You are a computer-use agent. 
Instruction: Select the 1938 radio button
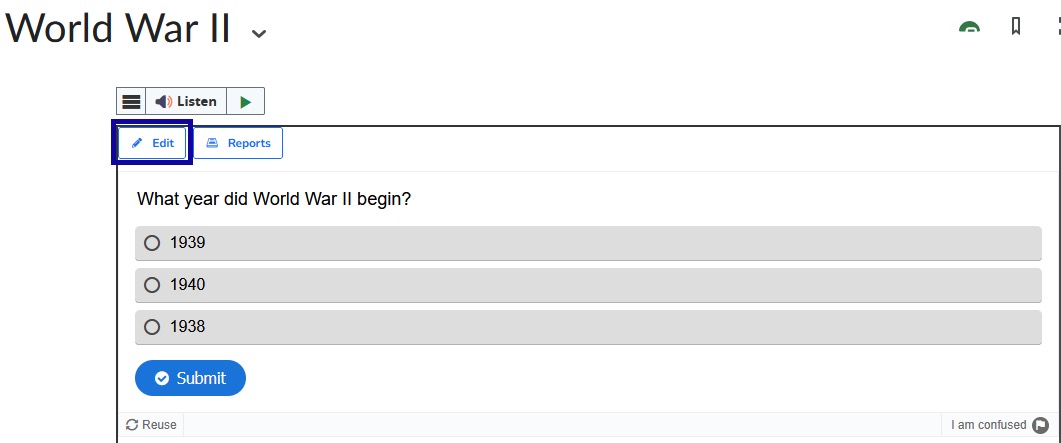[152, 327]
